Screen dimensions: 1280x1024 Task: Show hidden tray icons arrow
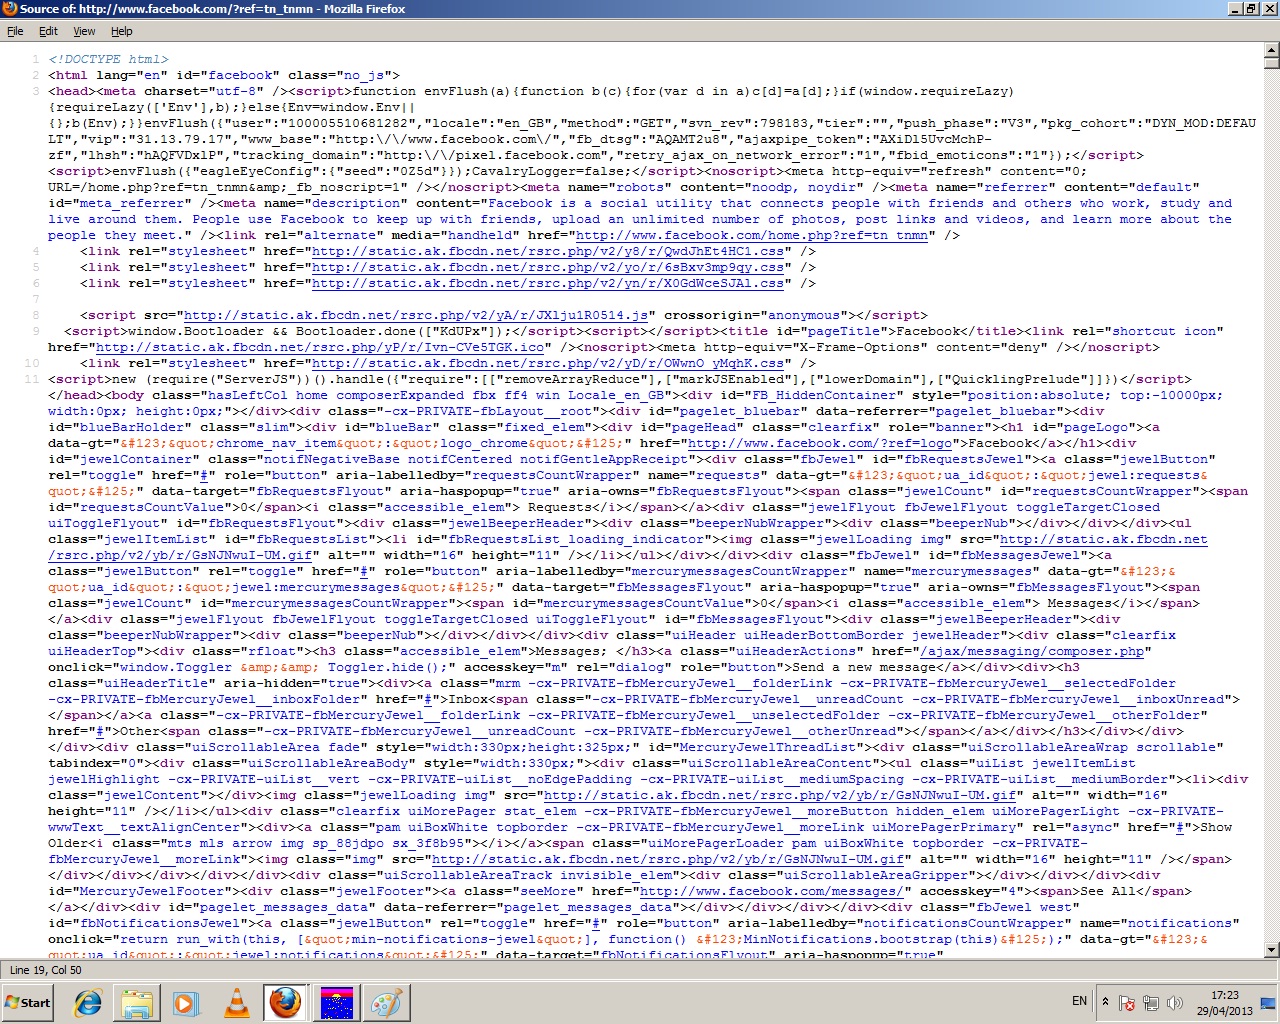(1105, 1002)
